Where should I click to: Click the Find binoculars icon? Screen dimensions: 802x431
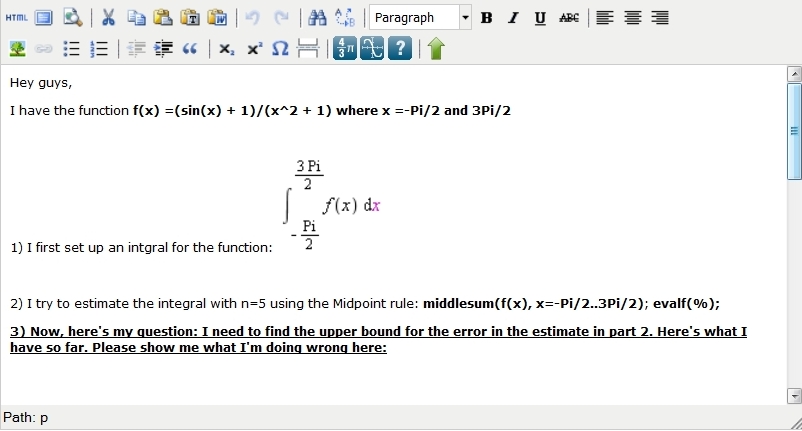(x=317, y=17)
